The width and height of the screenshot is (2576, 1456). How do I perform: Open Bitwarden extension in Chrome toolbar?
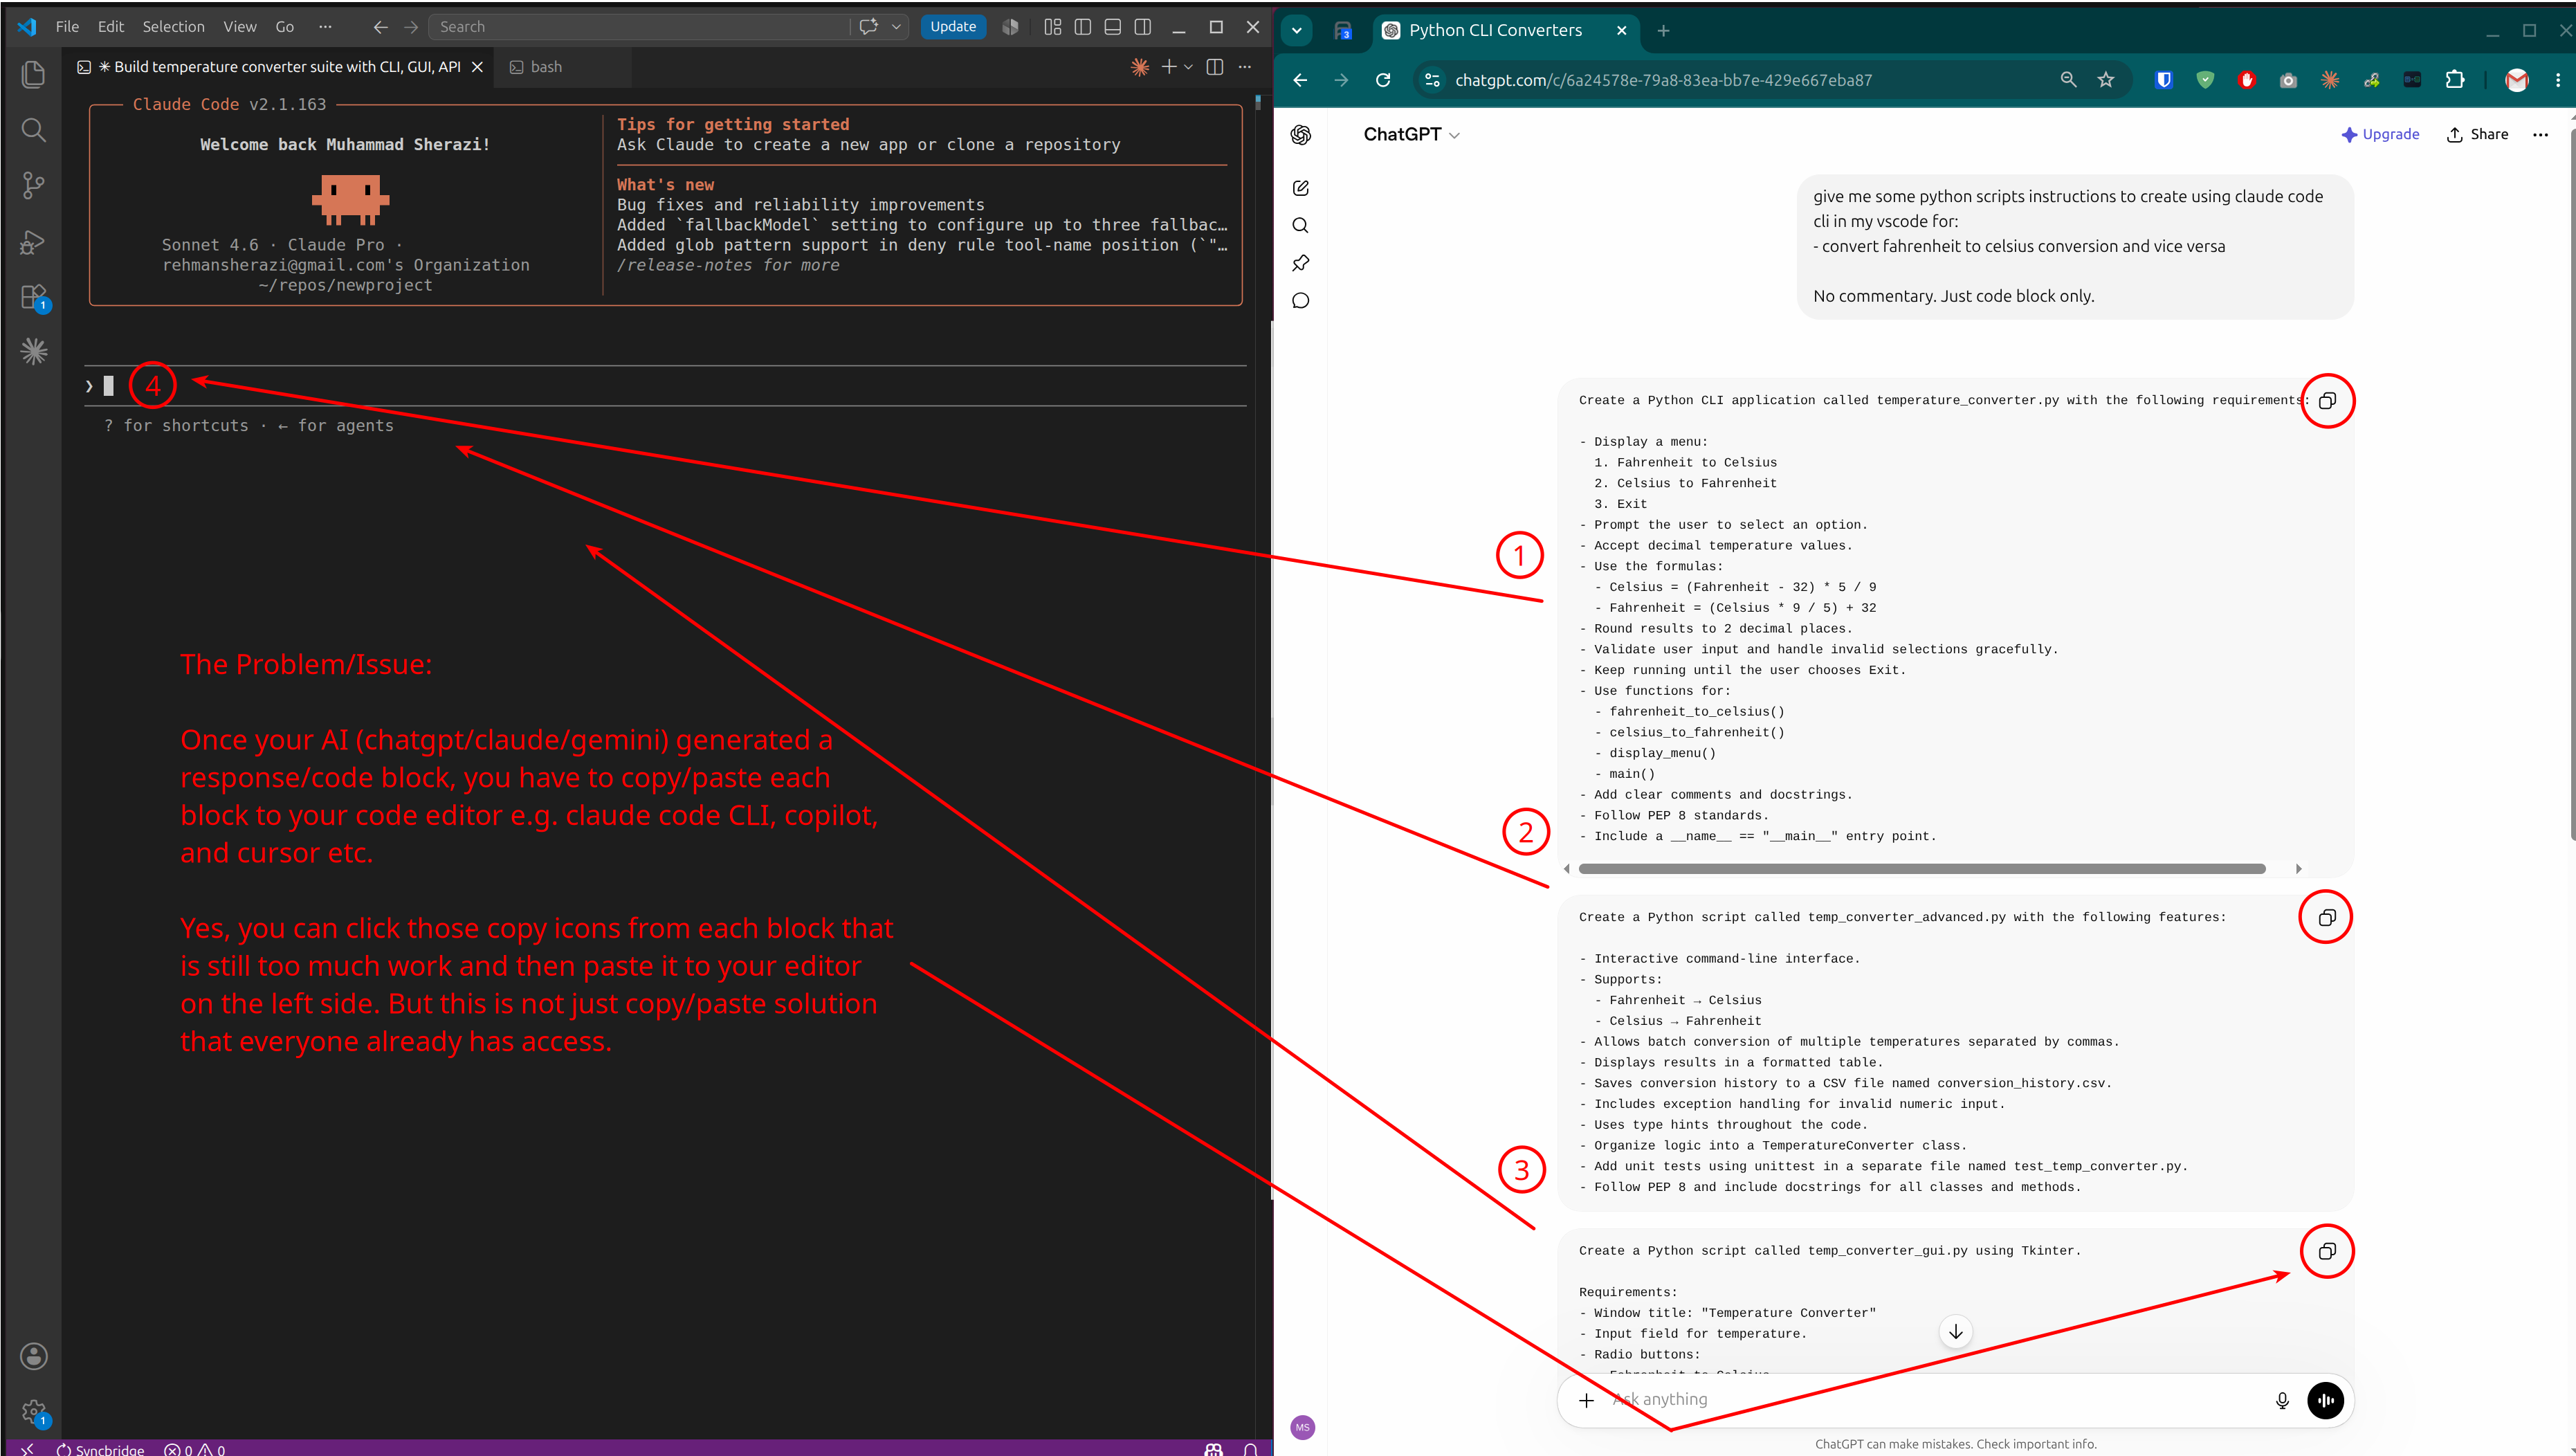coord(2163,80)
